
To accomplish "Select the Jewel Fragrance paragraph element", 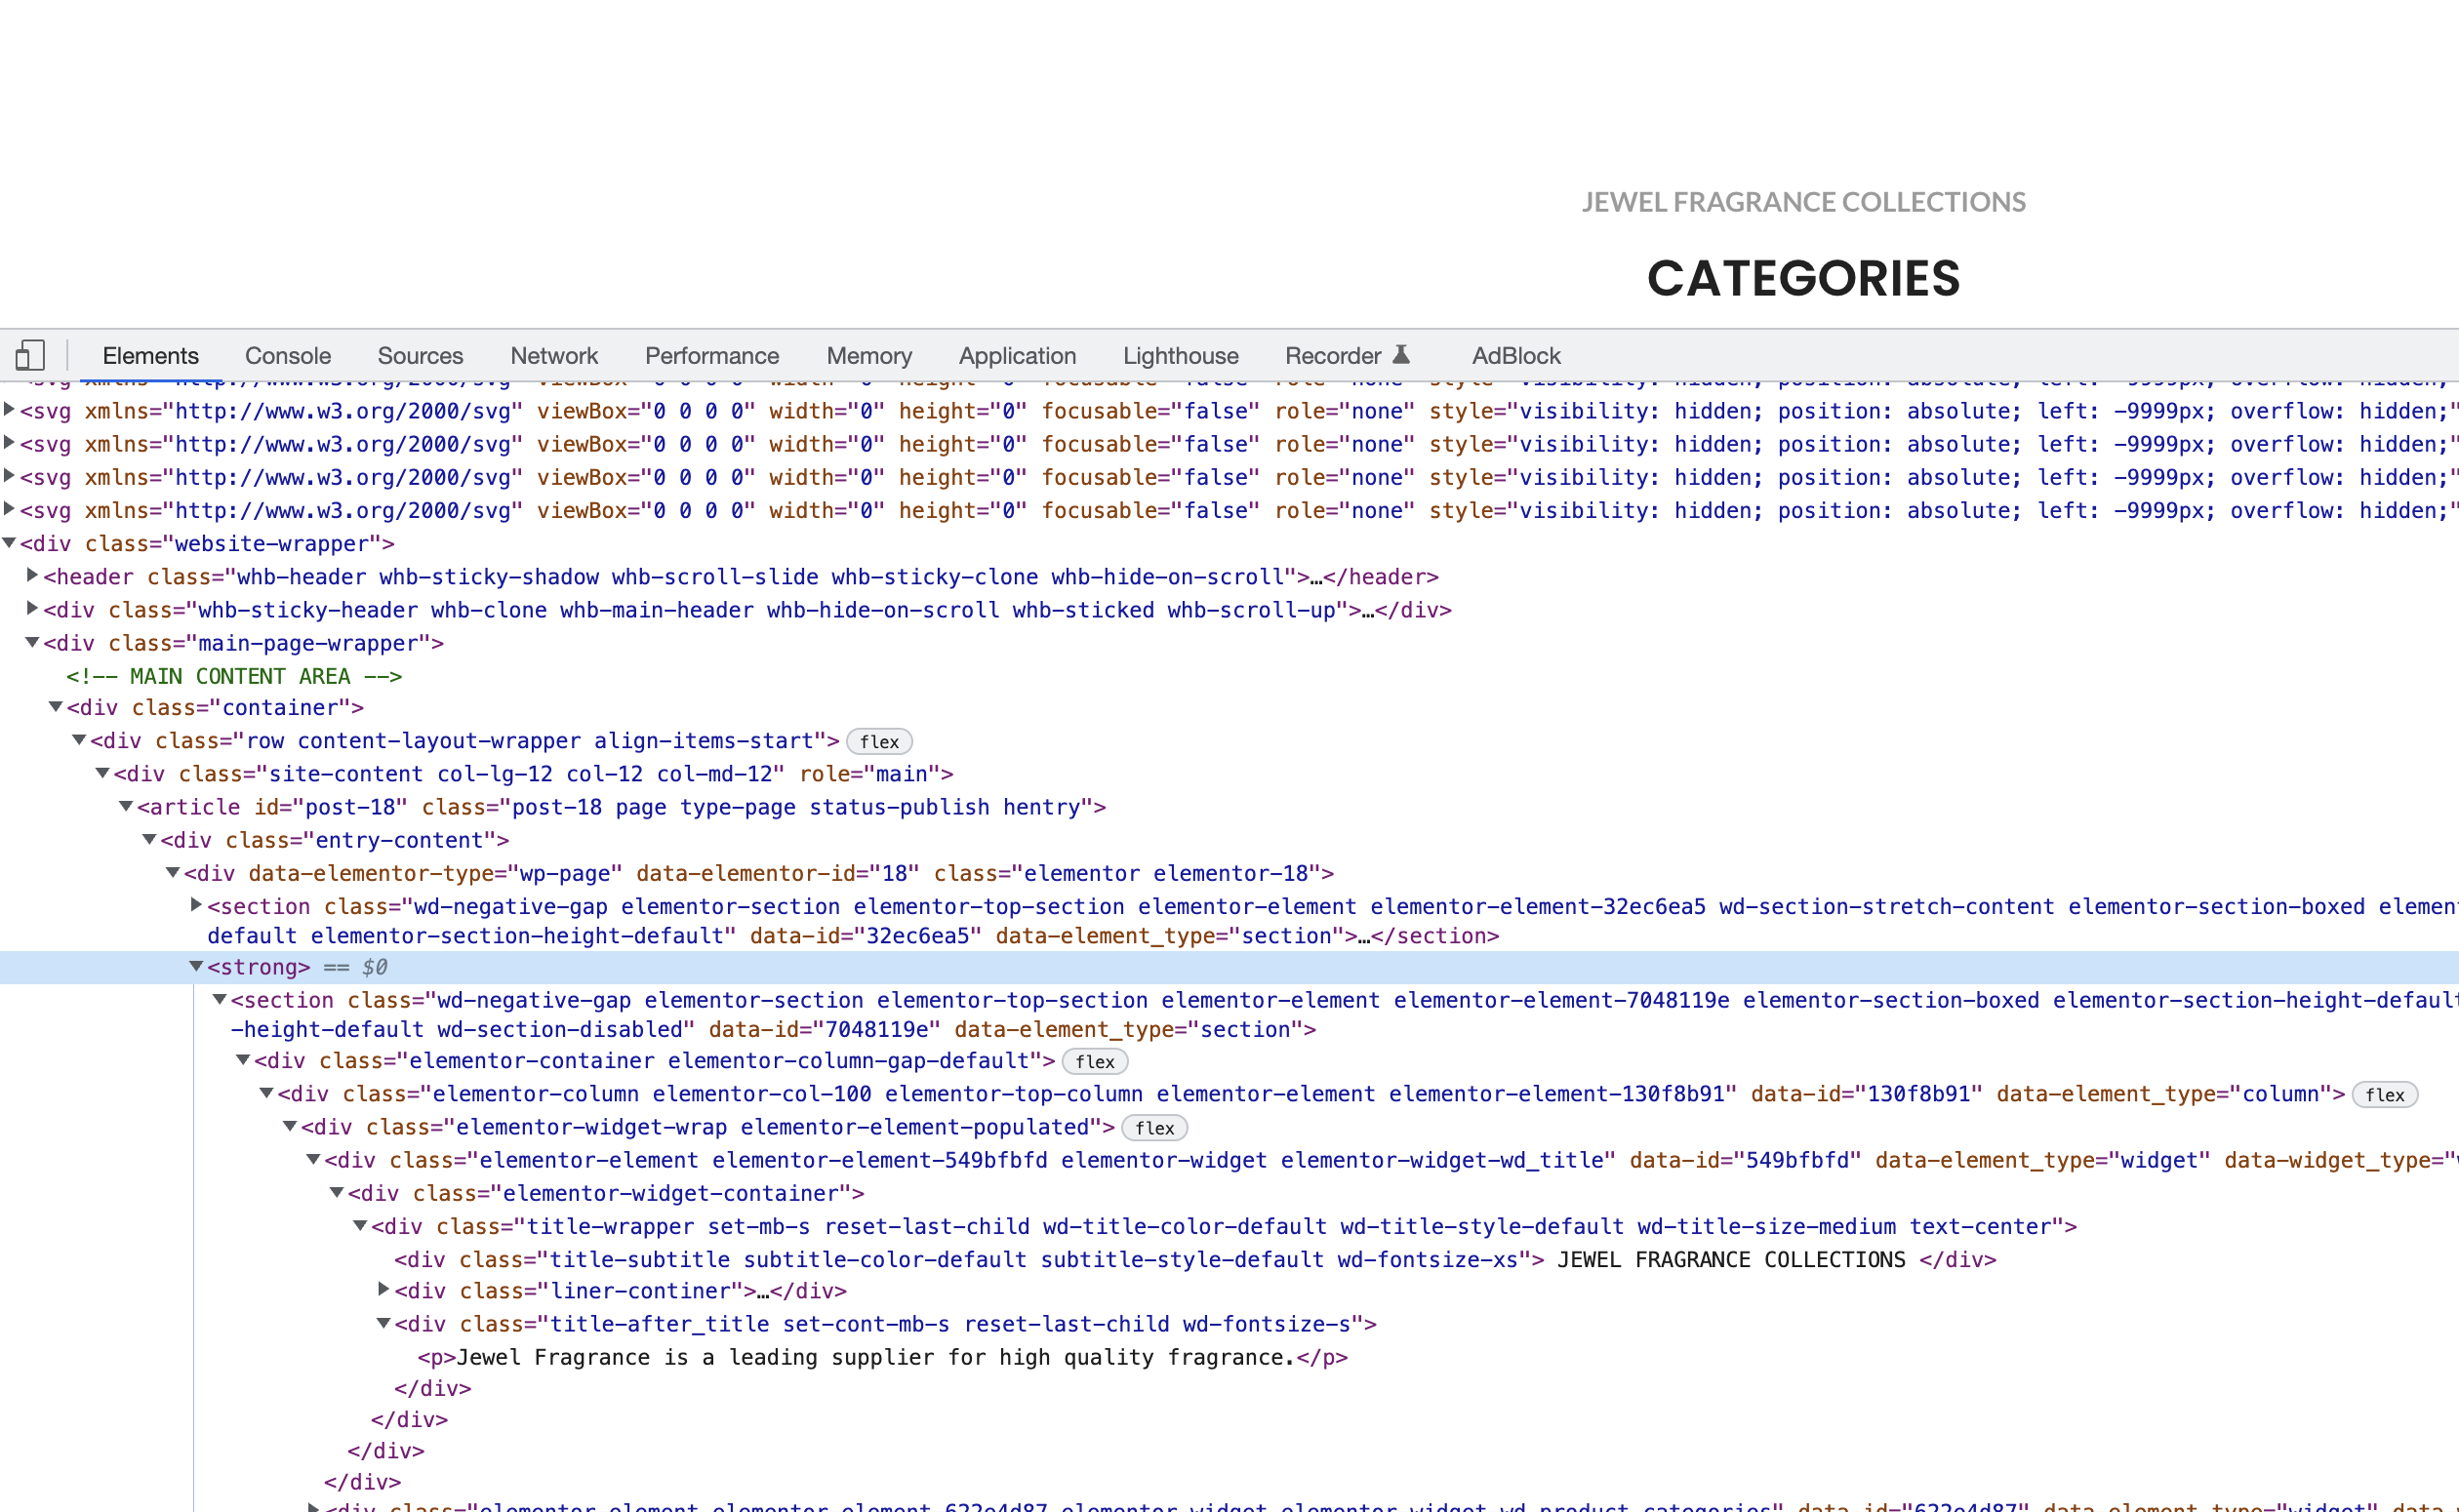I will [x=880, y=1357].
